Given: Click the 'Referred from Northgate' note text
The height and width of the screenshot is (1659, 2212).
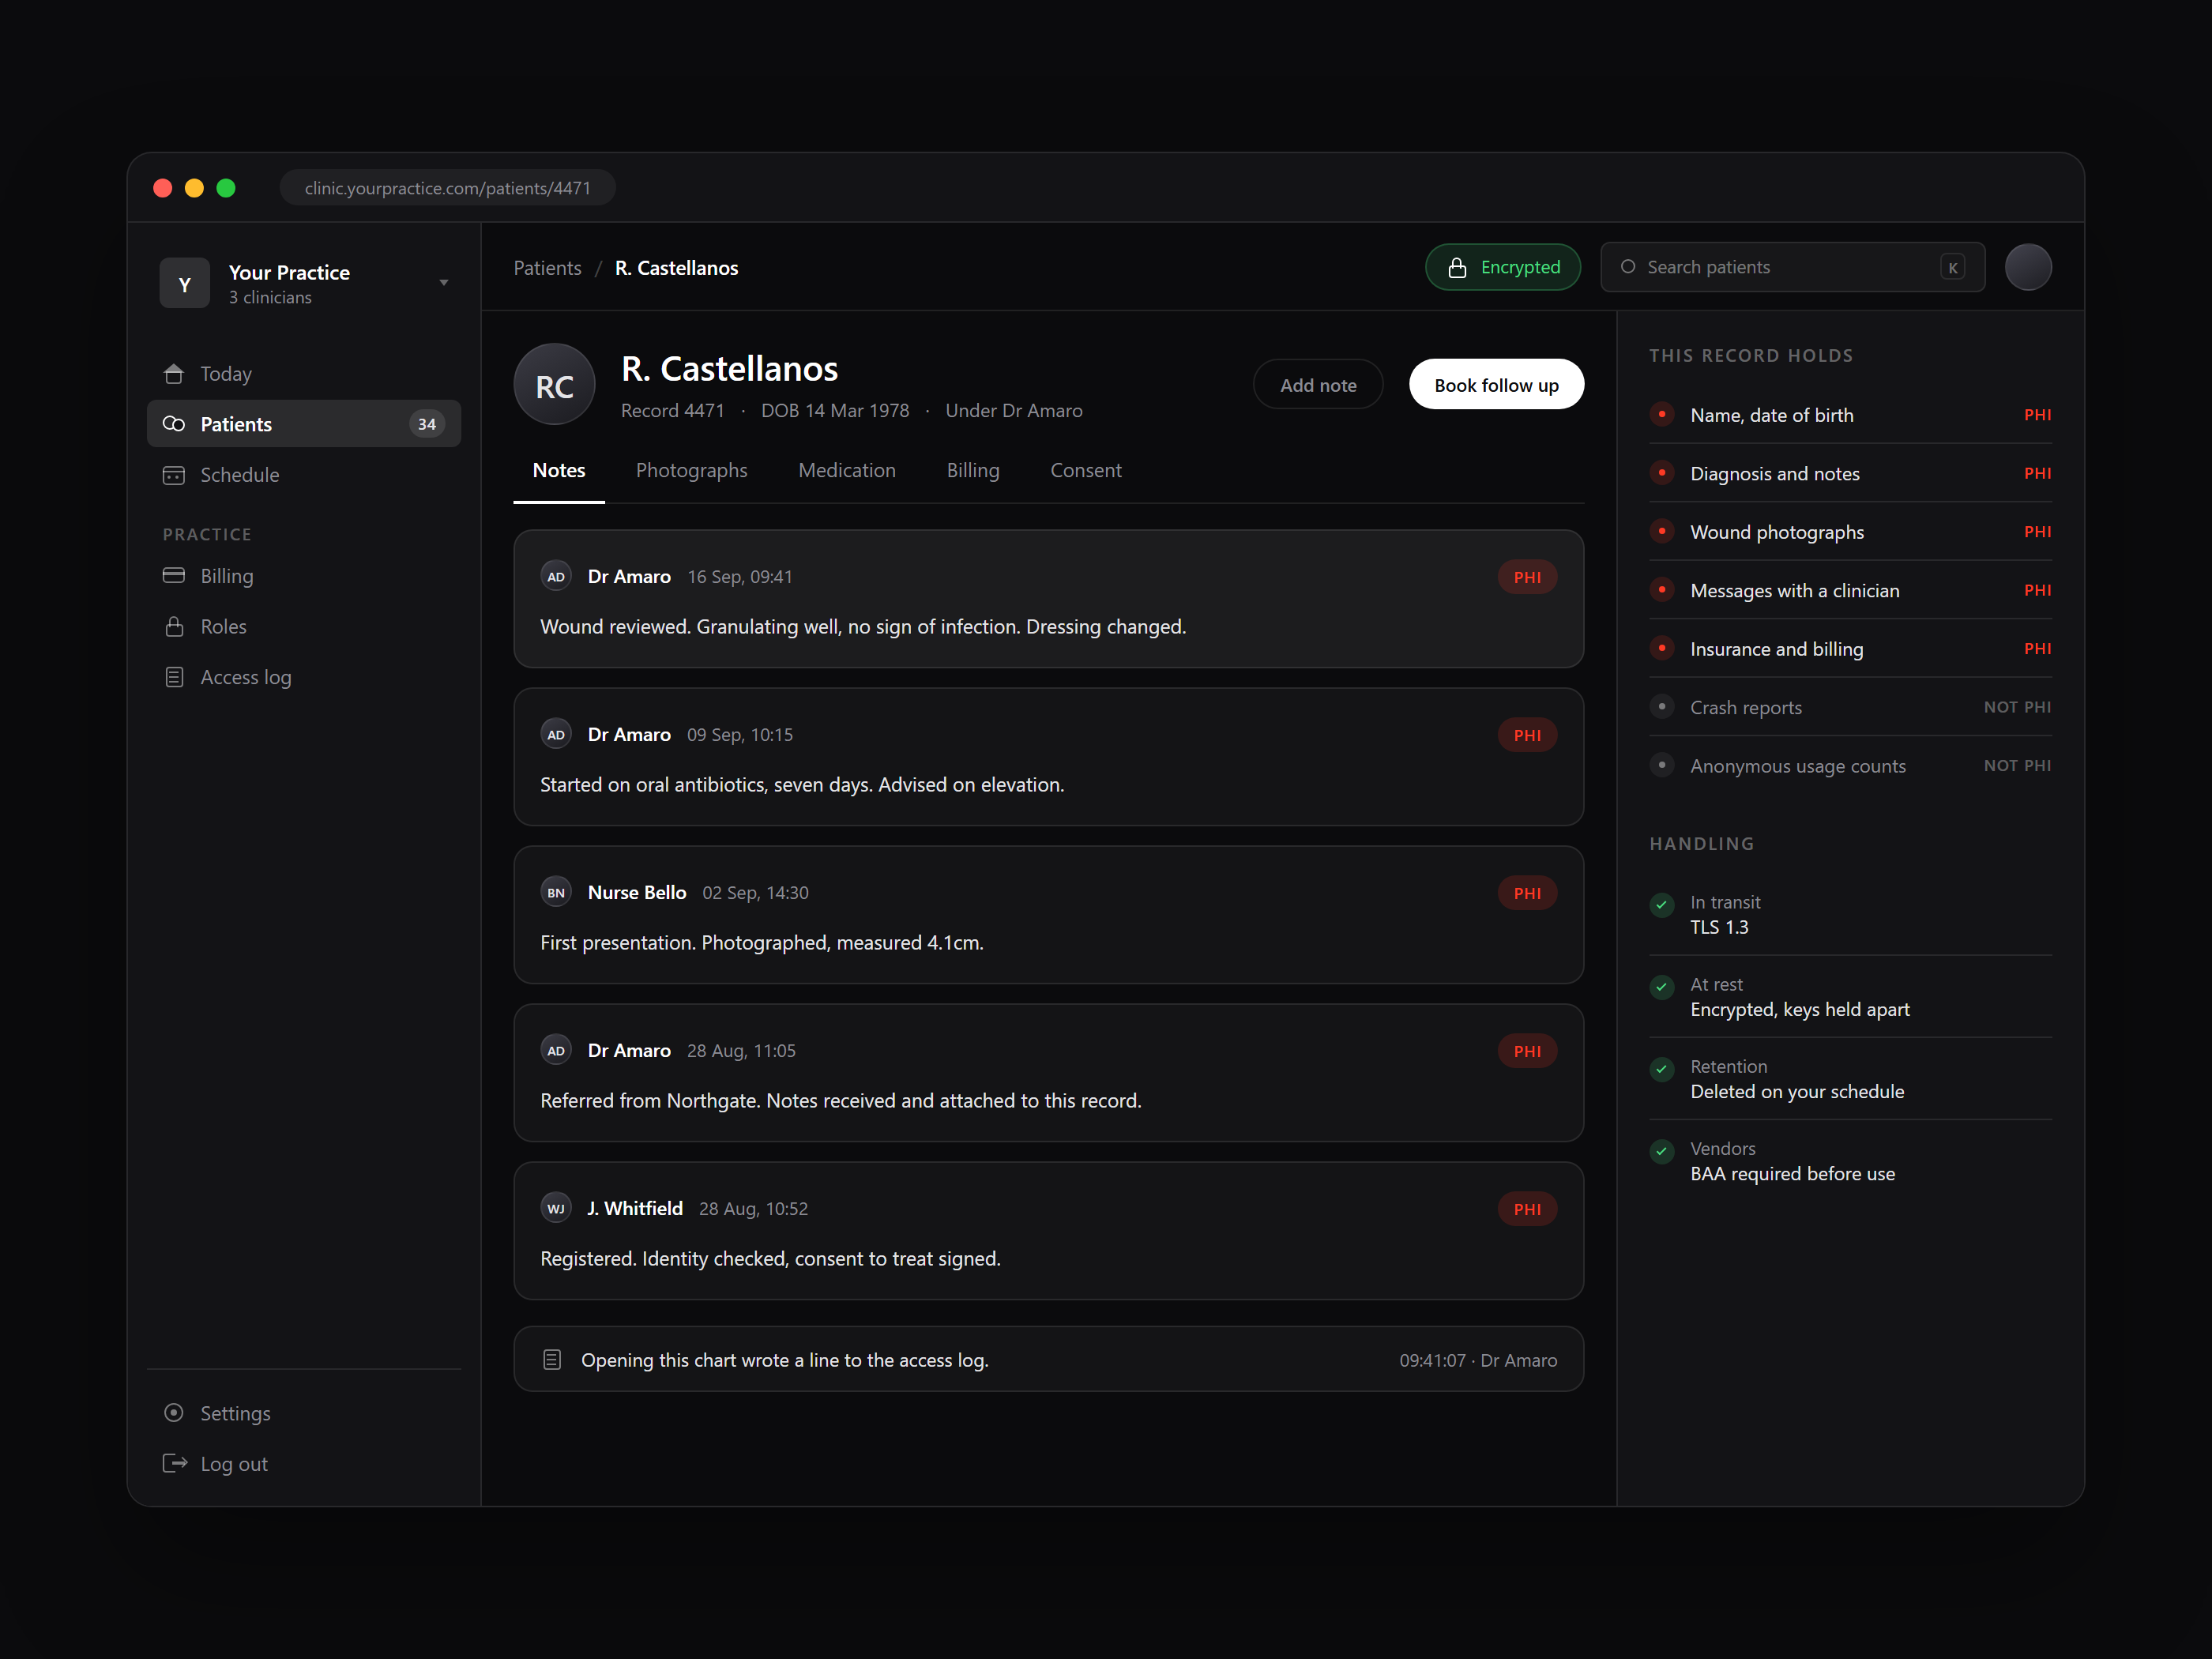Looking at the screenshot, I should (841, 1101).
